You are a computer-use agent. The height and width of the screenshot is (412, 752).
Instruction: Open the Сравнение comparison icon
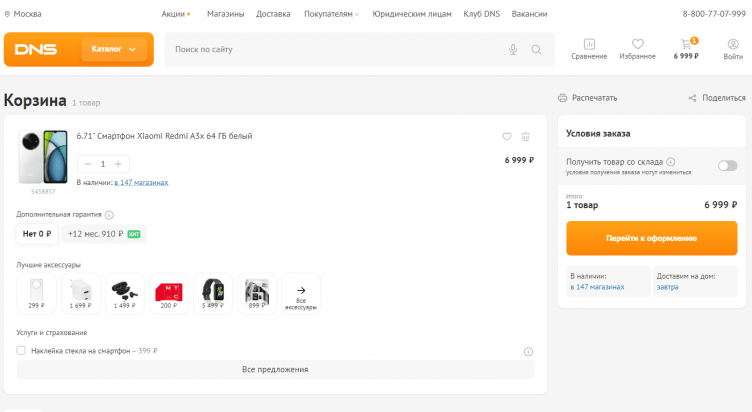tap(589, 45)
